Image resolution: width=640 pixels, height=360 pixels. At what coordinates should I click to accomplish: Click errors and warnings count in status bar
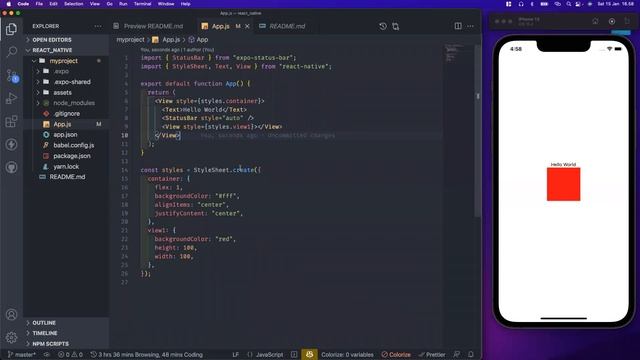(70, 354)
